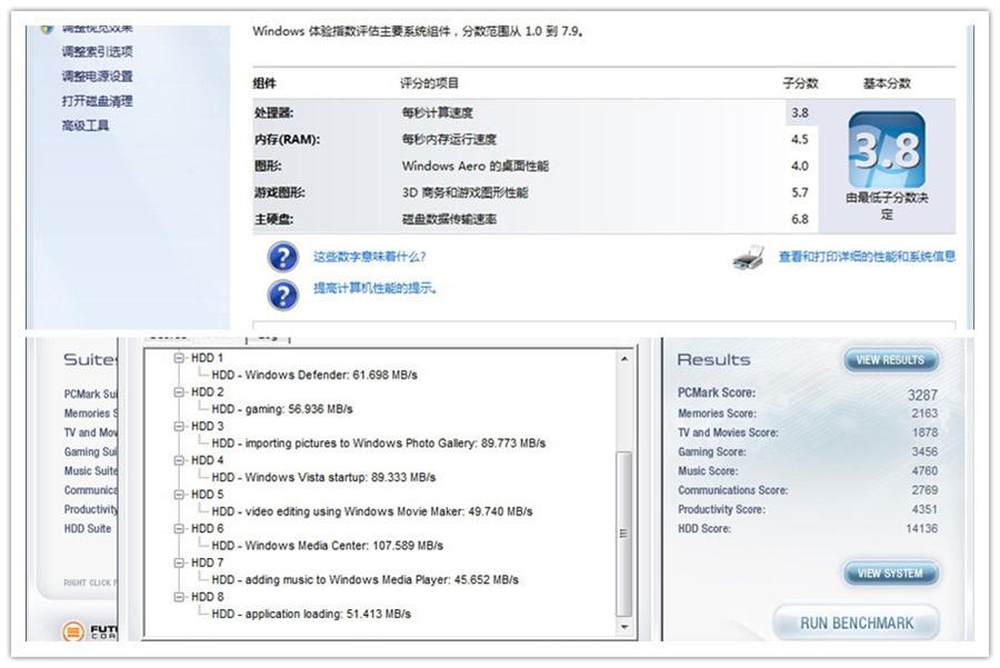Click the scroll up arrow of the HDD results list
The height and width of the screenshot is (668, 1000).
(624, 359)
